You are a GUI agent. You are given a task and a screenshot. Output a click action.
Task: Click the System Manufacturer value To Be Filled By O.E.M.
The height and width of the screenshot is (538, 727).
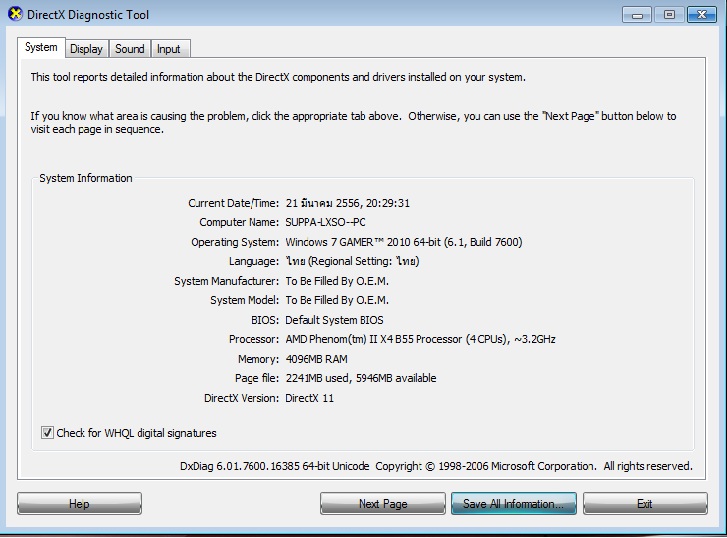point(337,281)
